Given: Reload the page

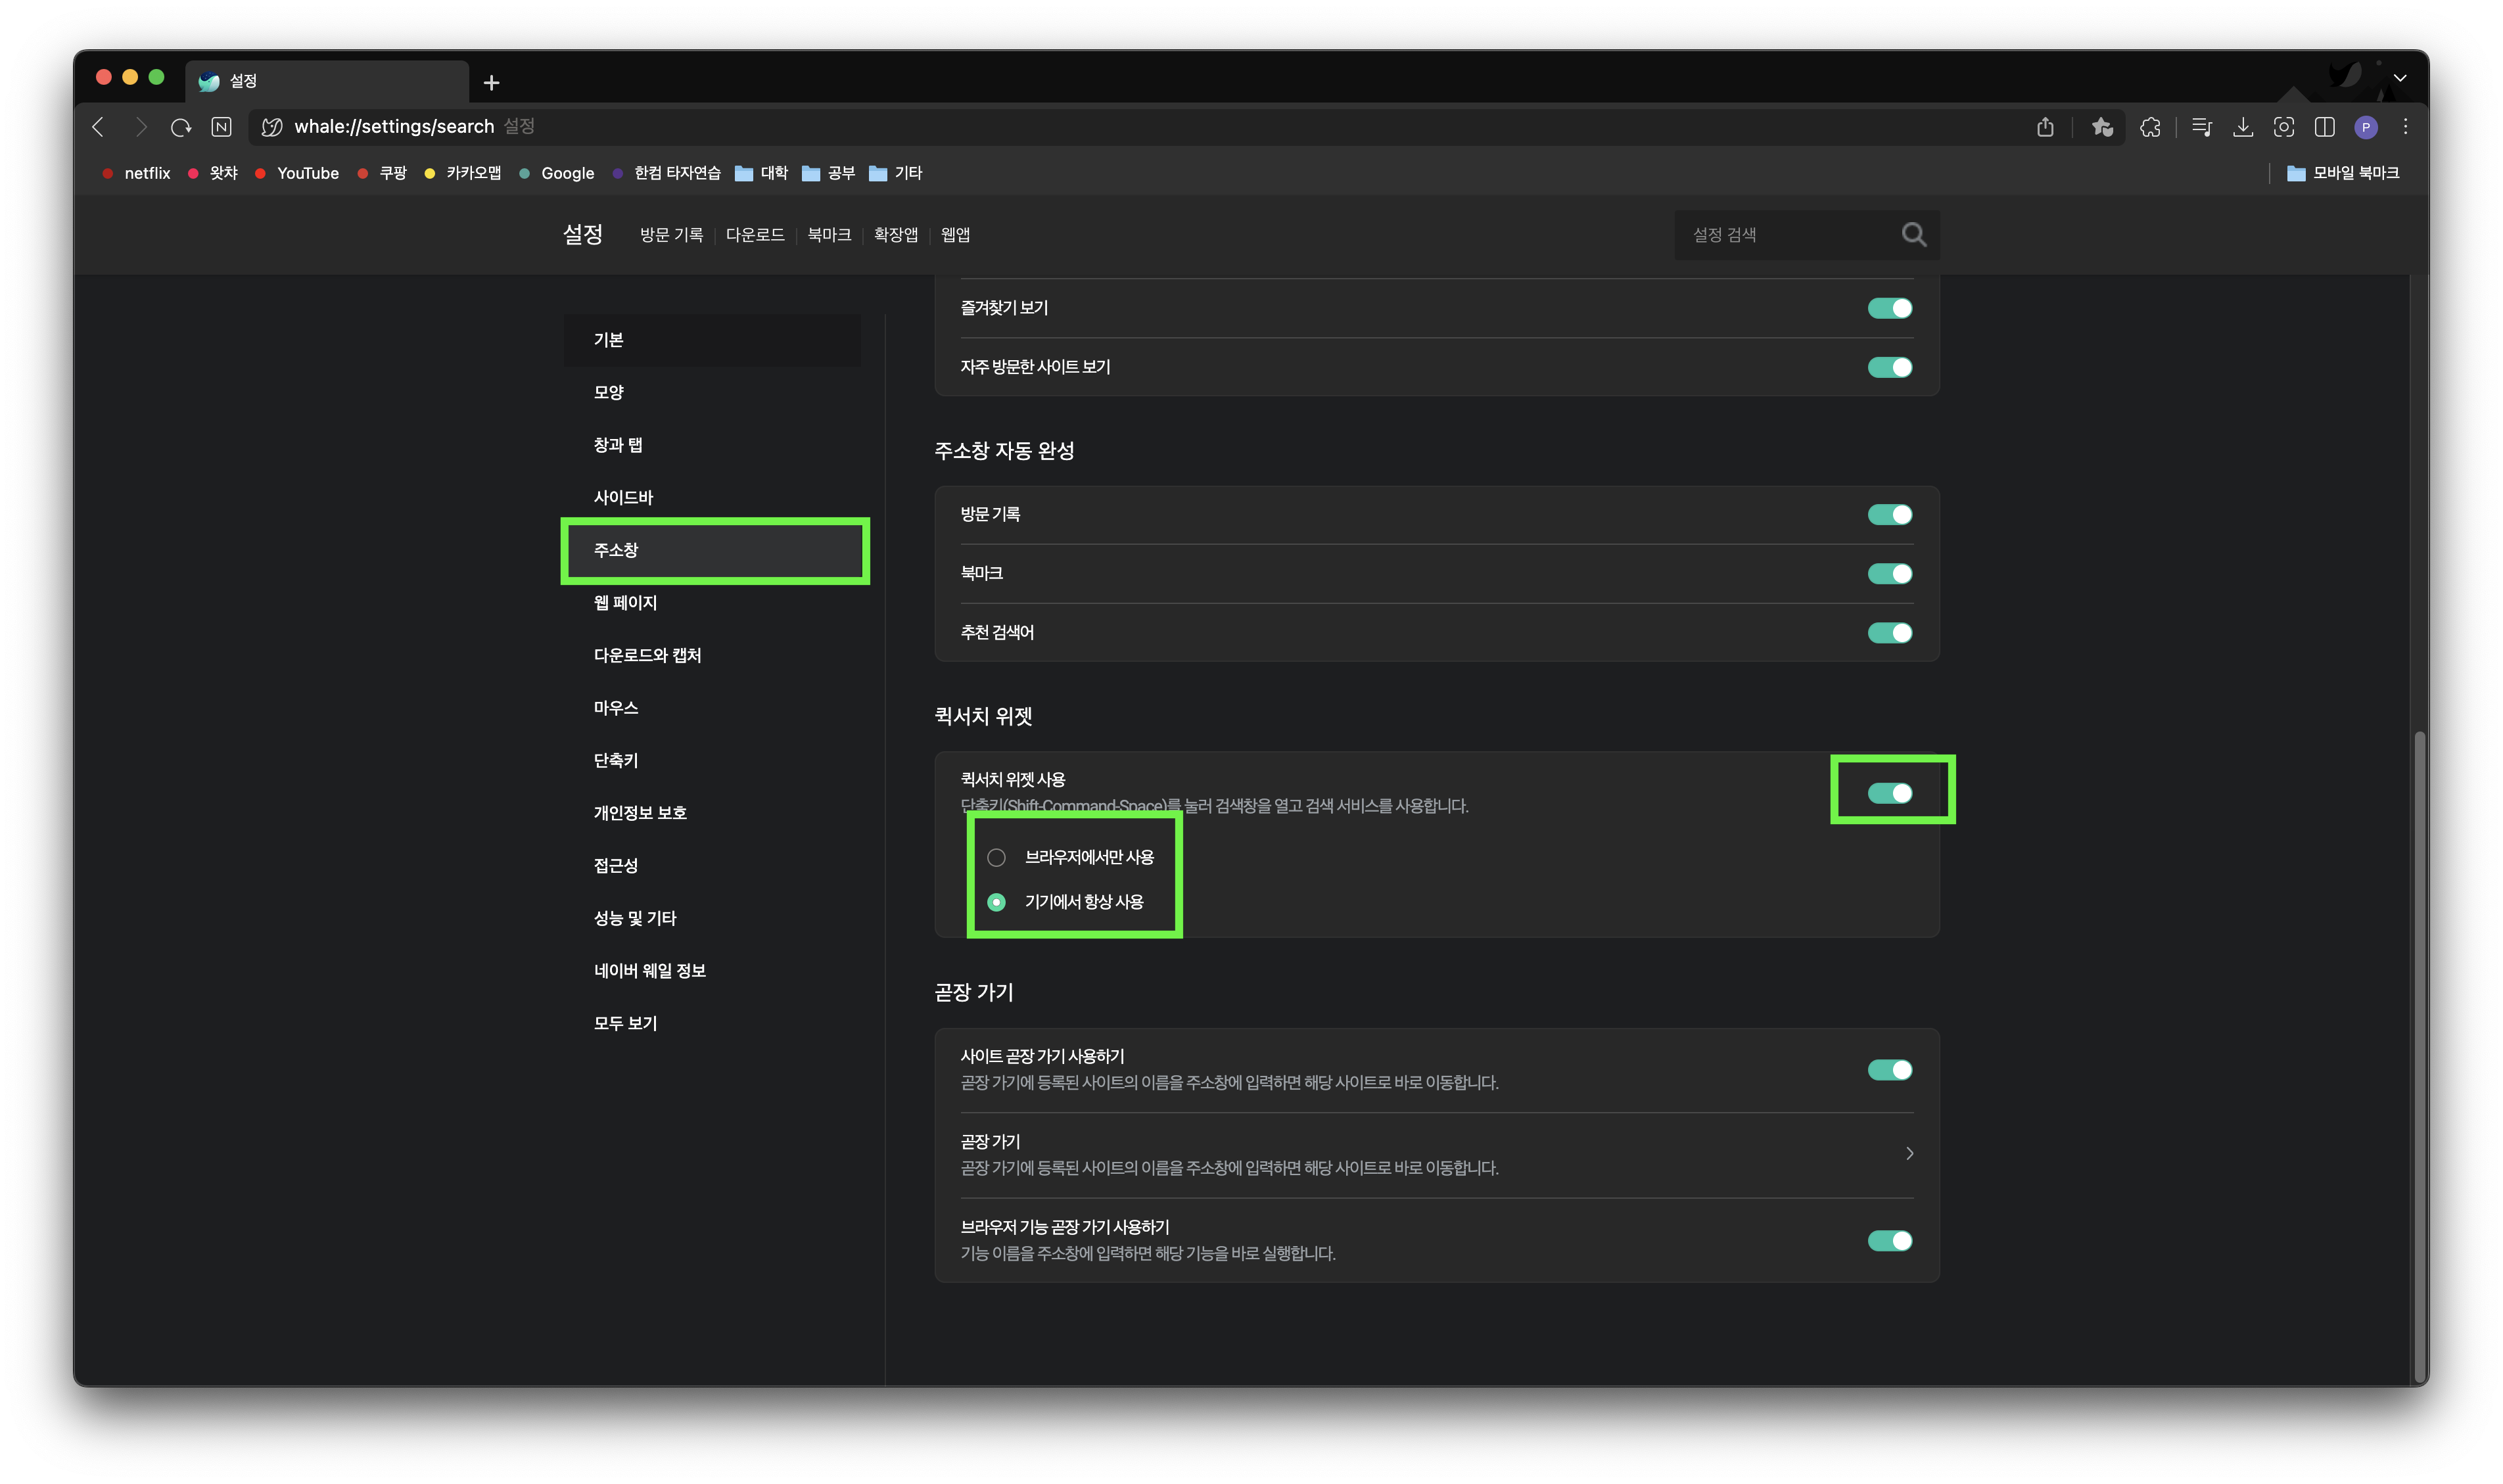Looking at the screenshot, I should [181, 127].
